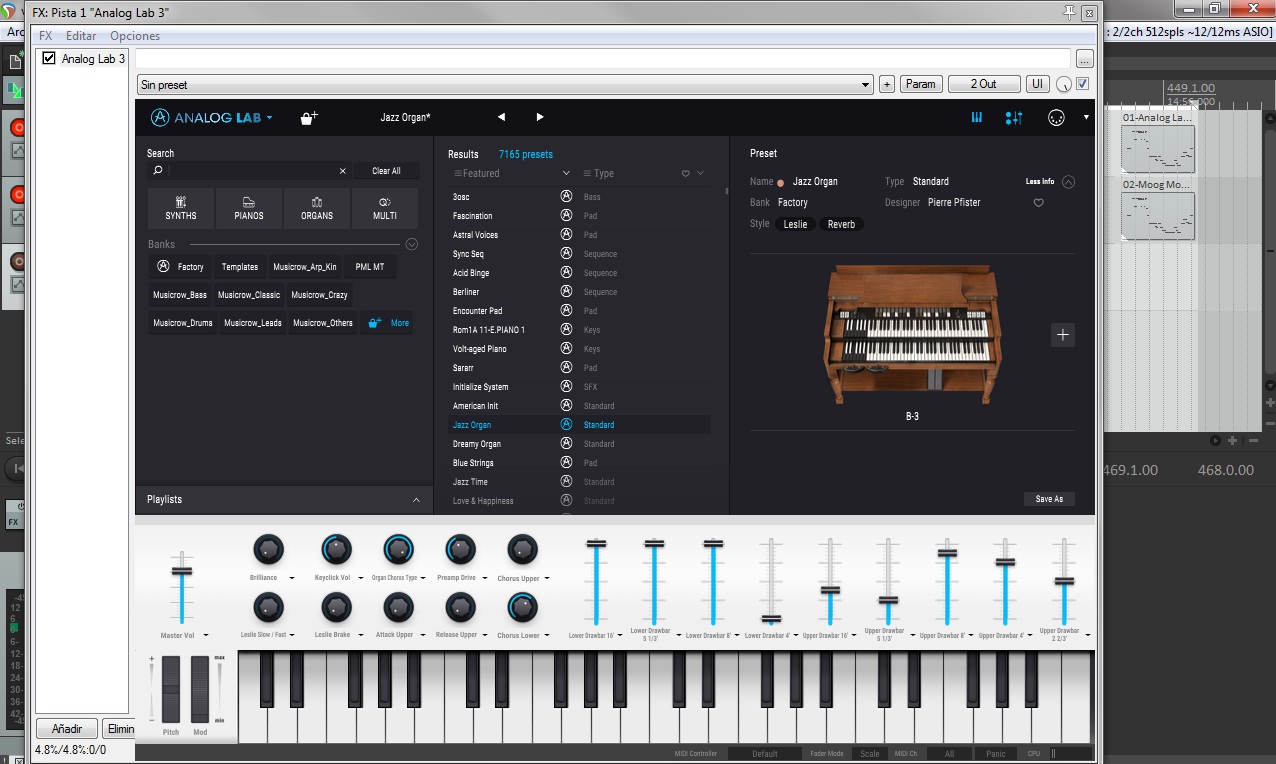Favorite Jazz Organ preset with heart icon
This screenshot has height=764, width=1276.
[x=1038, y=203]
